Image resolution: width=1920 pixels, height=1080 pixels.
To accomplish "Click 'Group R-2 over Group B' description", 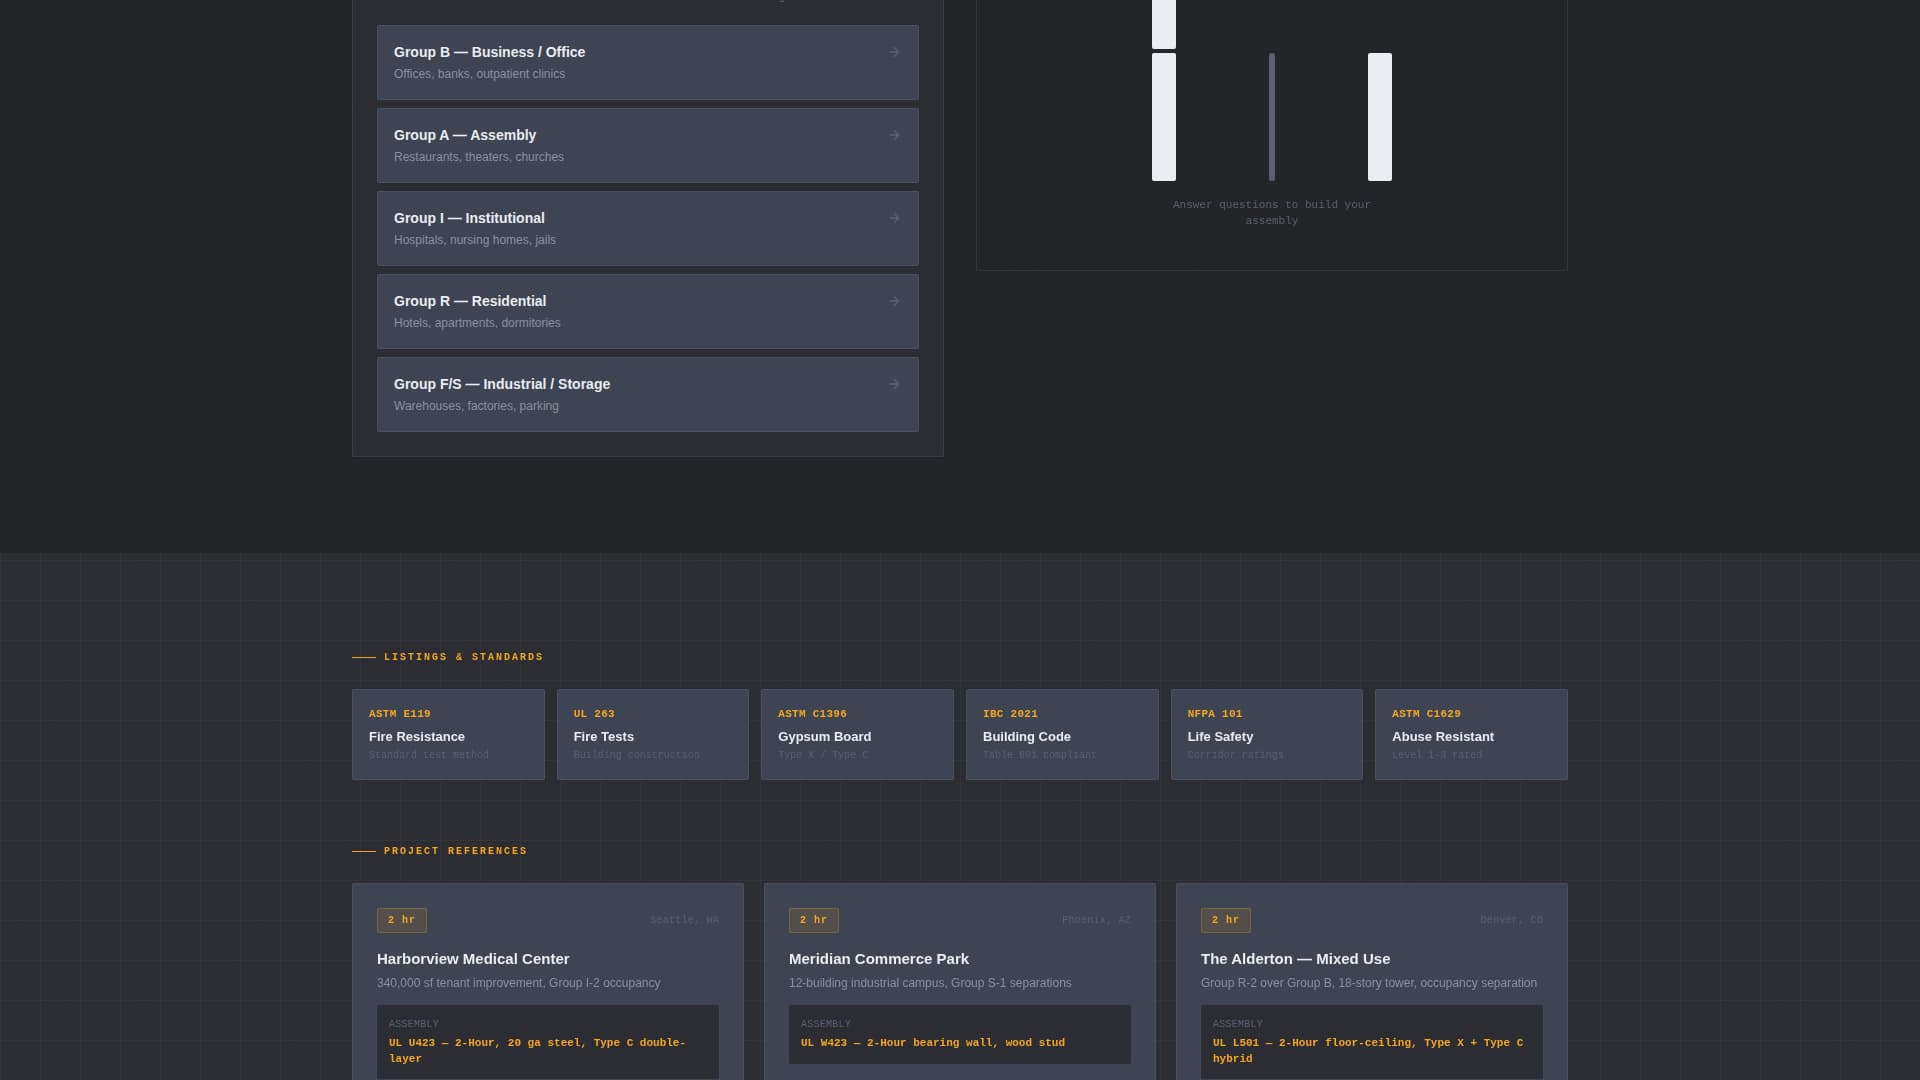I will [x=1369, y=983].
